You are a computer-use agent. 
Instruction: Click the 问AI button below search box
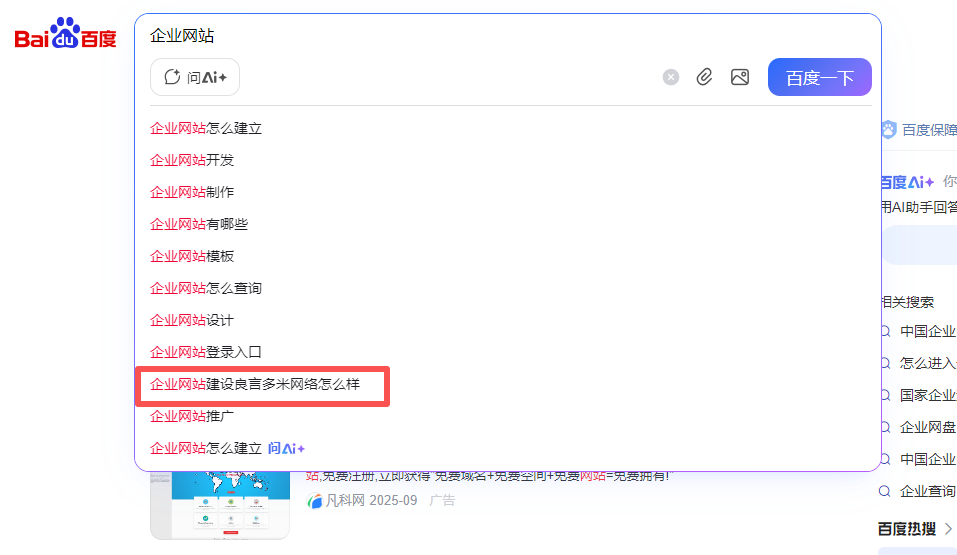195,77
